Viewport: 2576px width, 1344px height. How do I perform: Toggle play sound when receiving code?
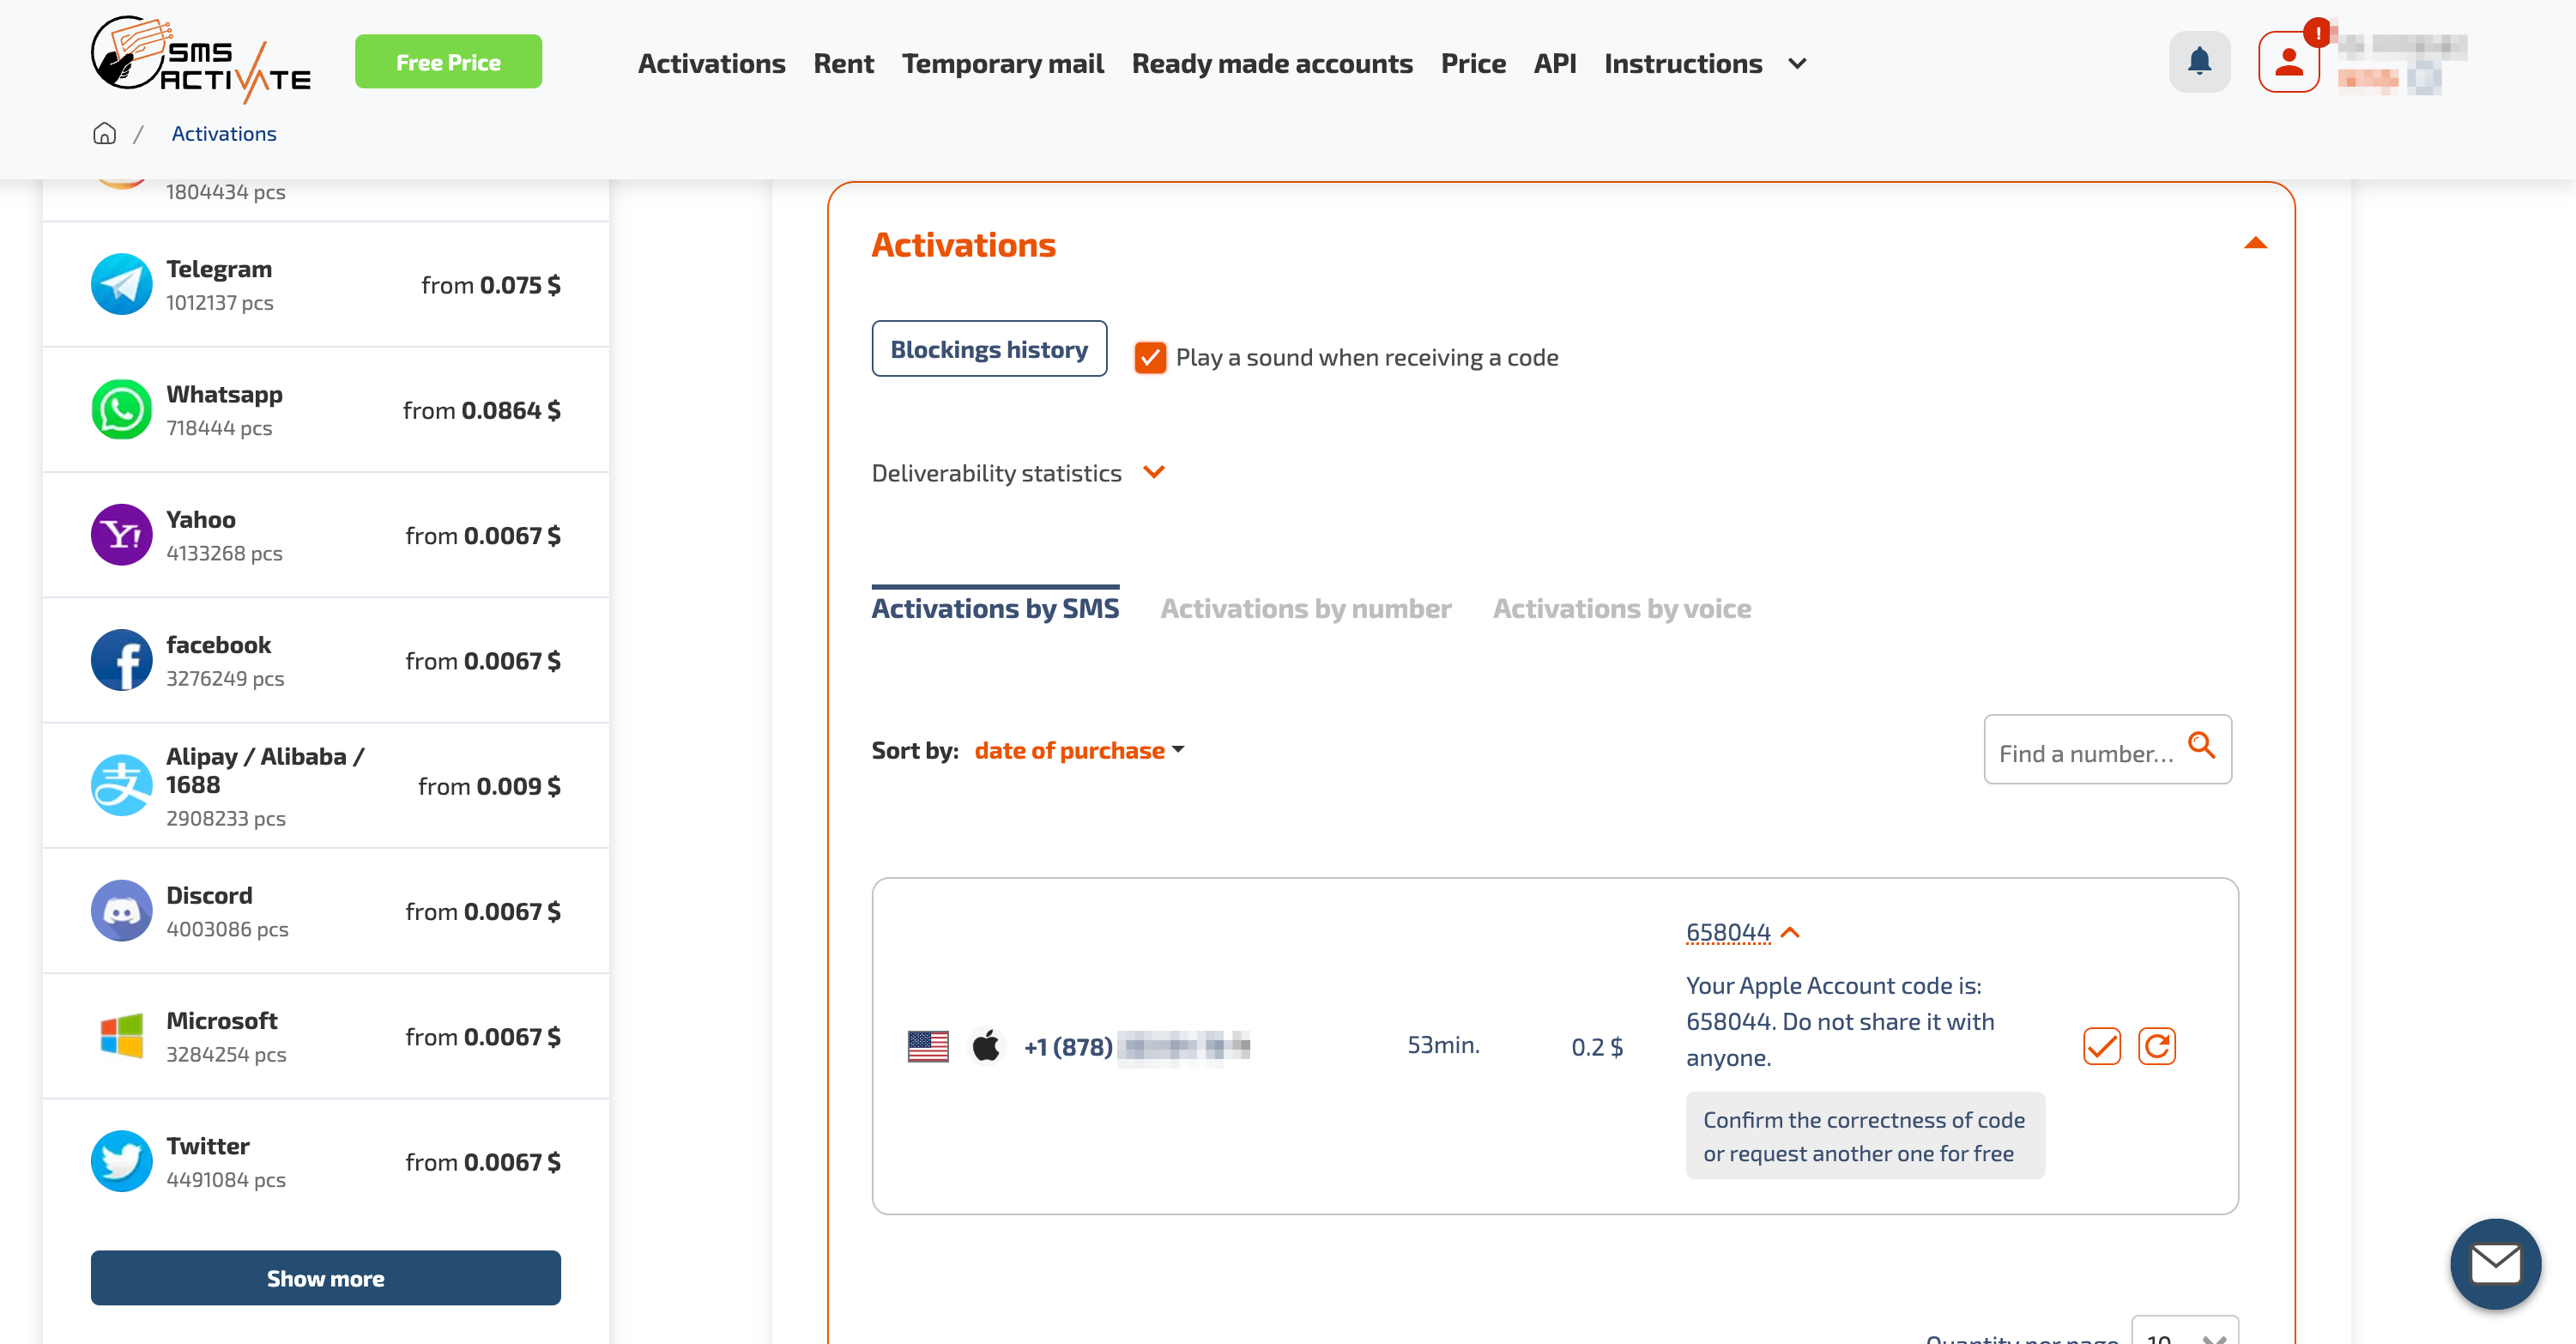(x=1150, y=357)
